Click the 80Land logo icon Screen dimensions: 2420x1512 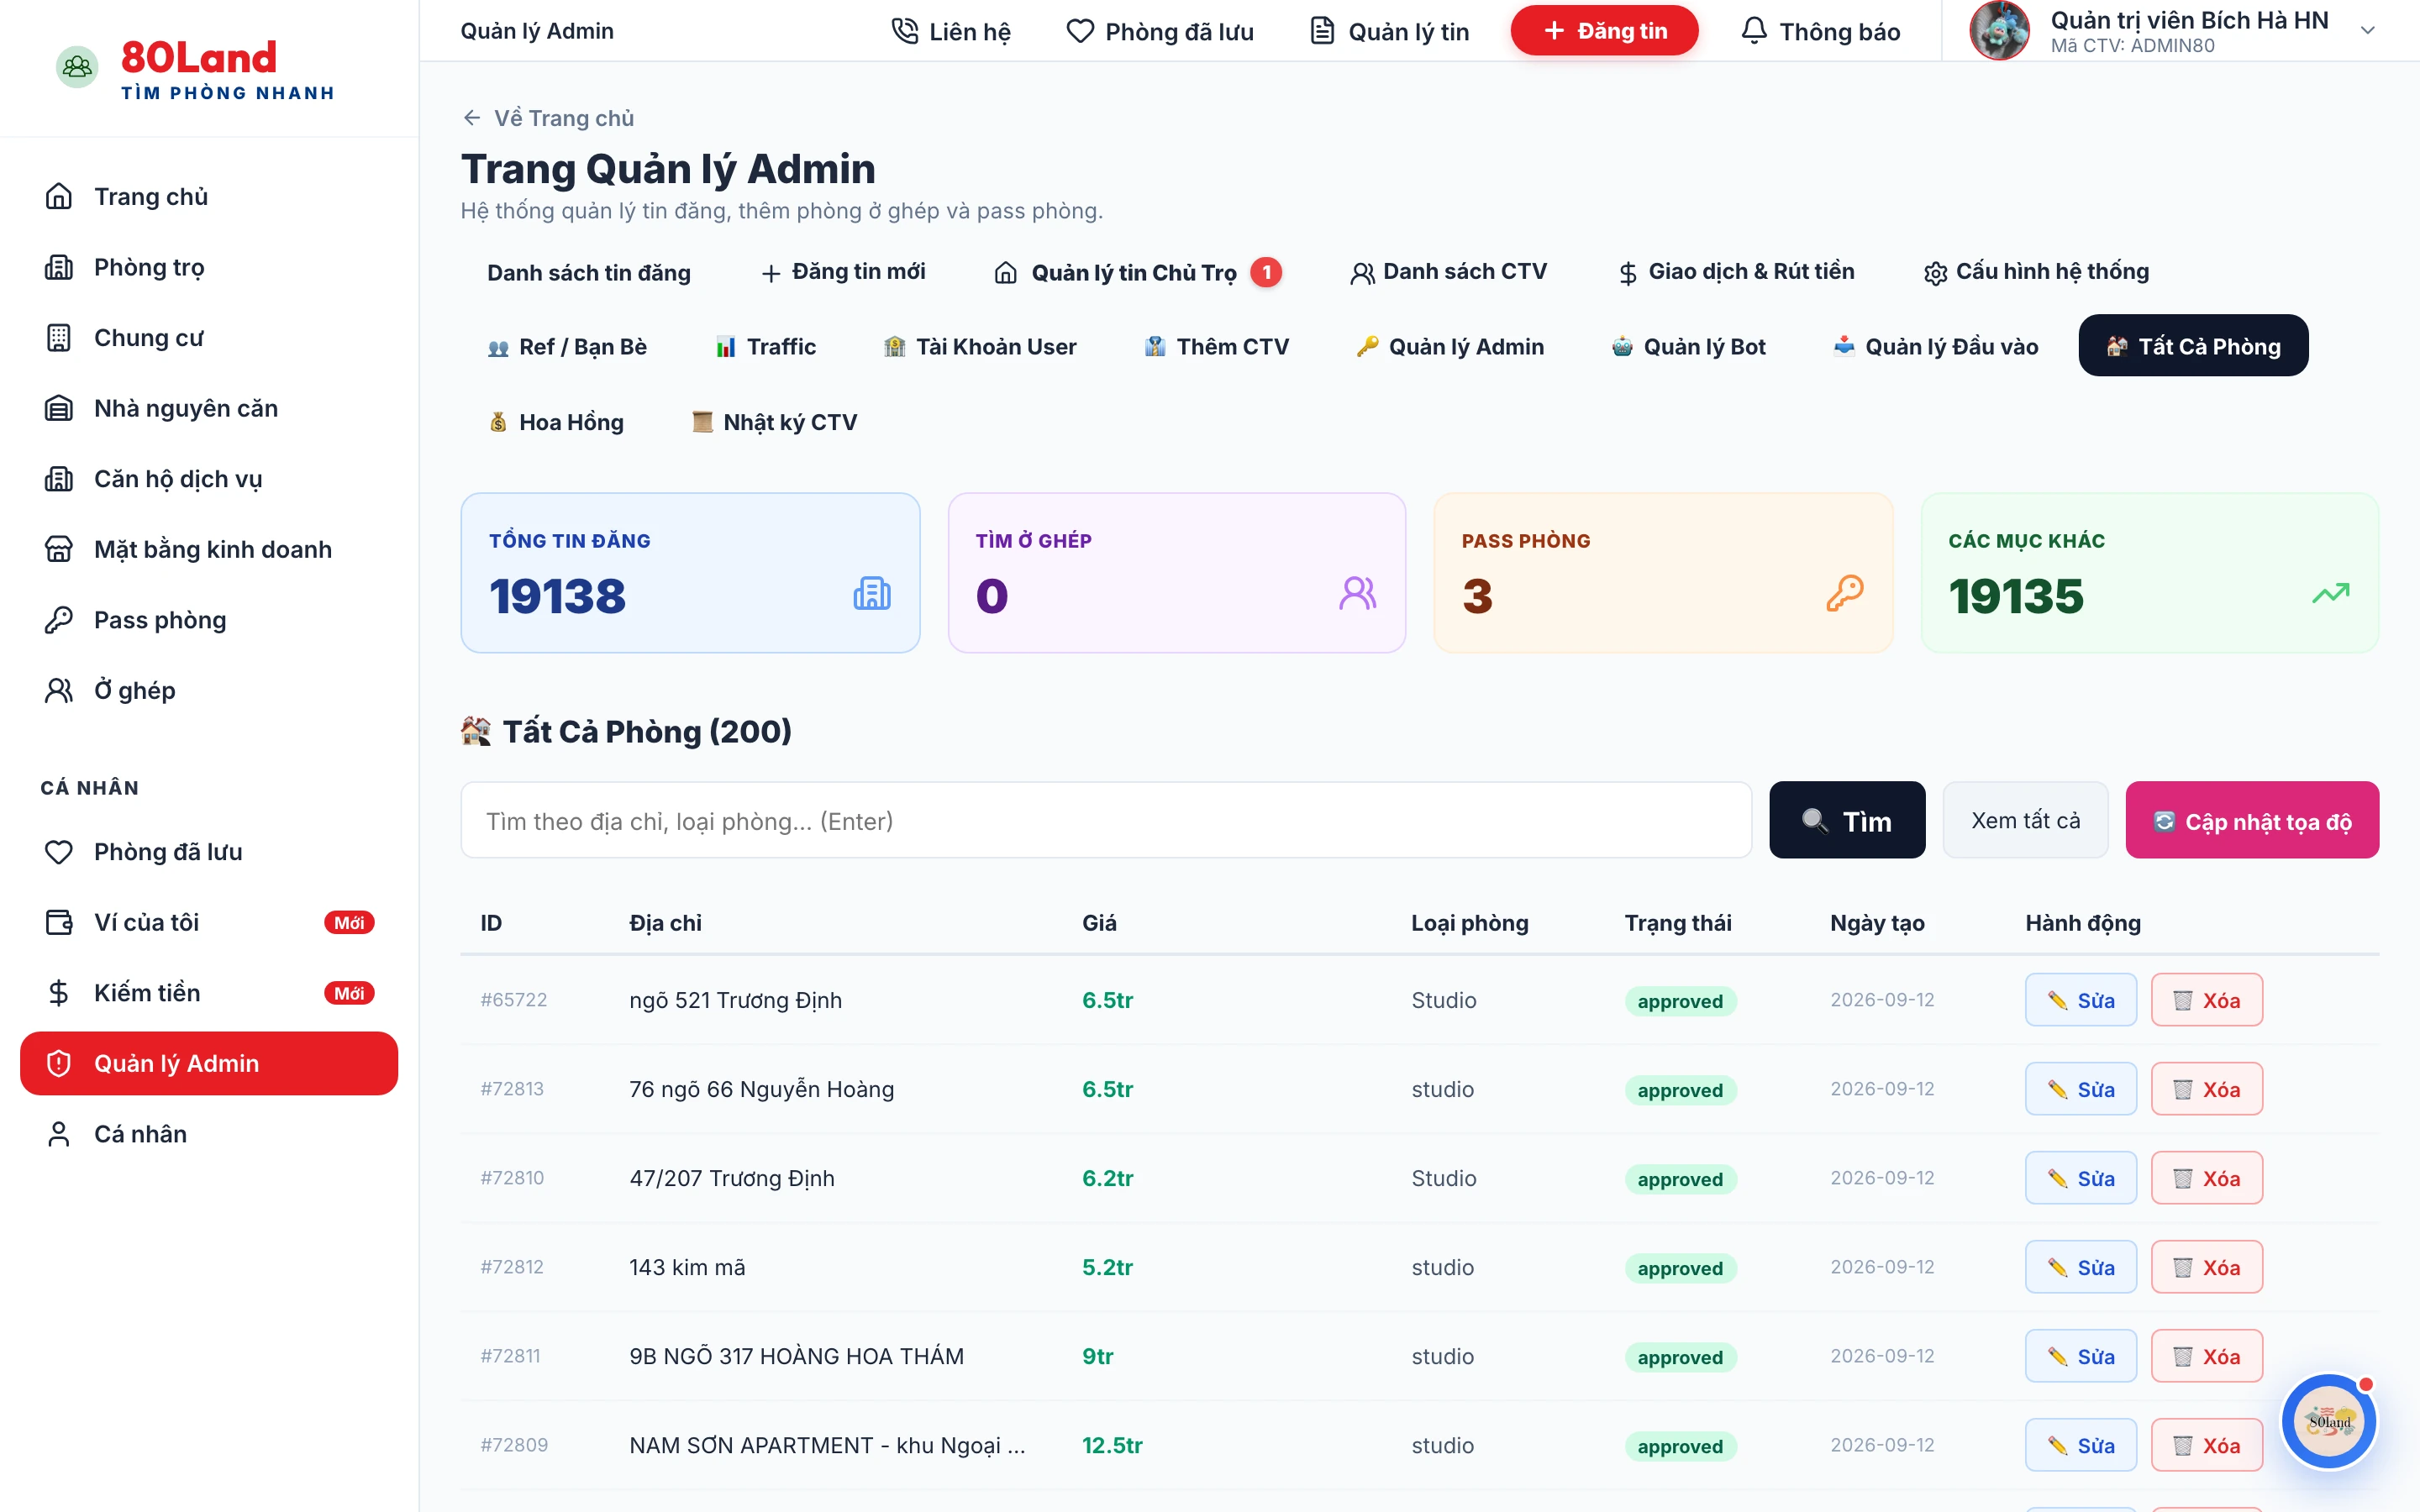tap(77, 67)
